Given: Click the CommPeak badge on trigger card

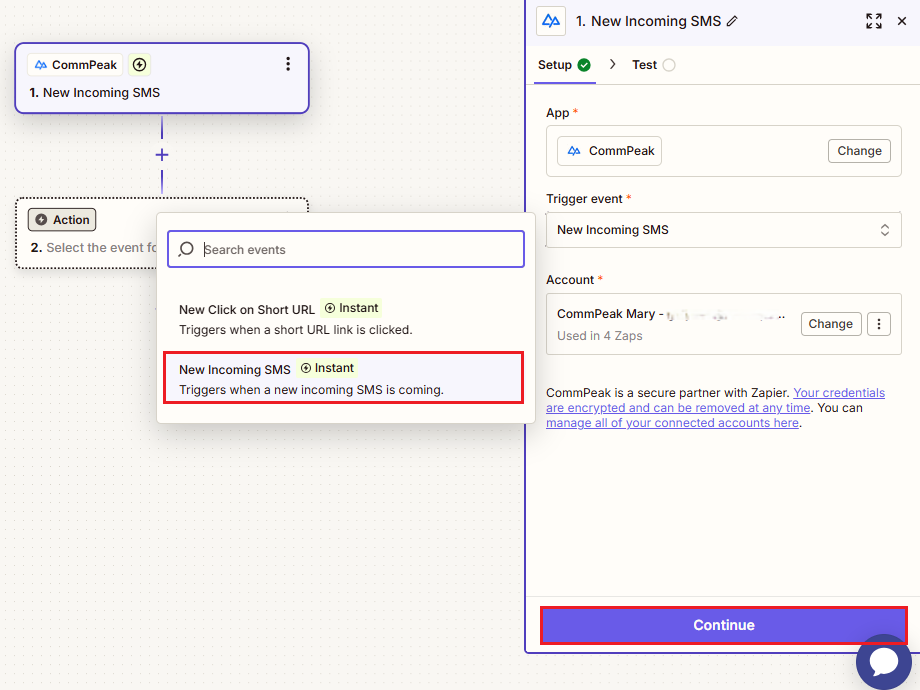Looking at the screenshot, I should 76,65.
